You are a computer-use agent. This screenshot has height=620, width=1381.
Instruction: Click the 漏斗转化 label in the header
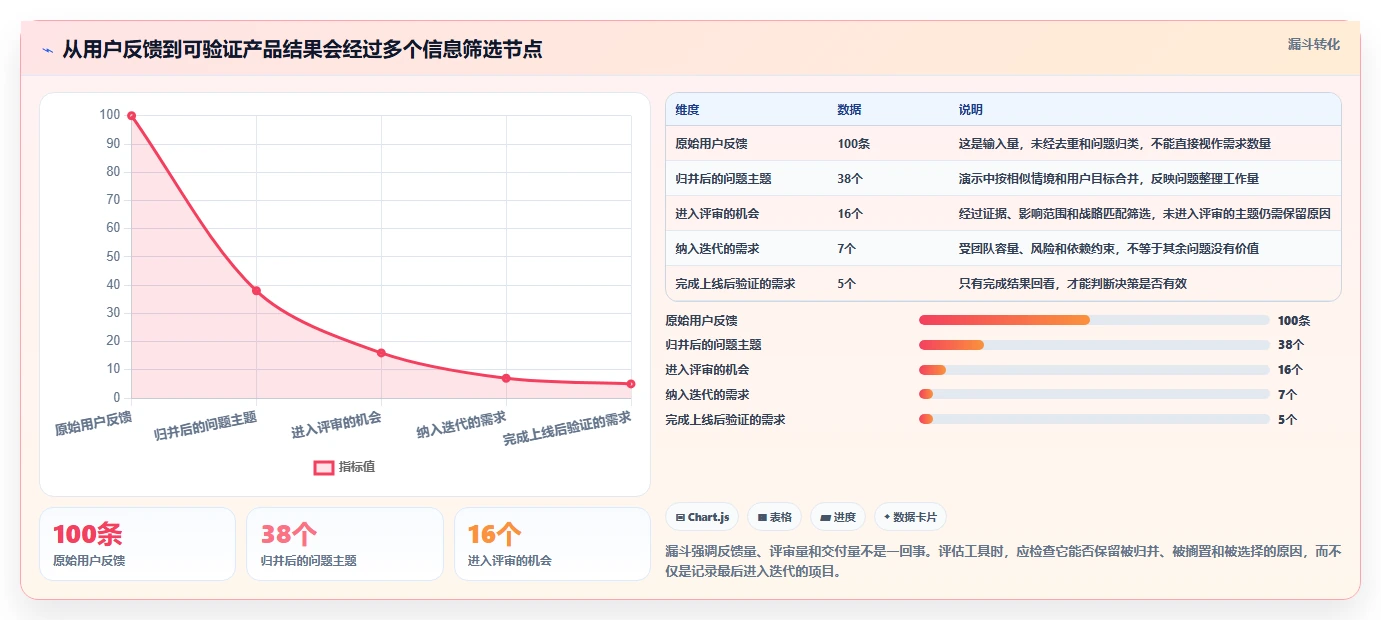(x=1313, y=44)
